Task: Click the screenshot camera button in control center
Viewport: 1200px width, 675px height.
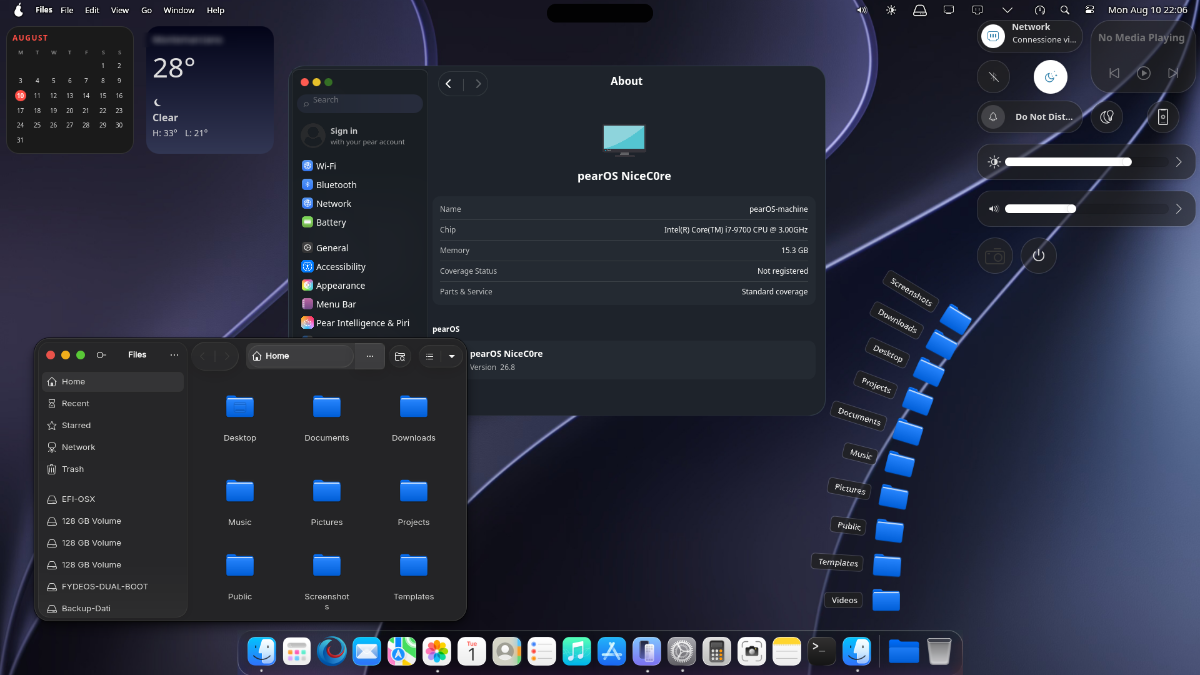Action: coord(995,256)
